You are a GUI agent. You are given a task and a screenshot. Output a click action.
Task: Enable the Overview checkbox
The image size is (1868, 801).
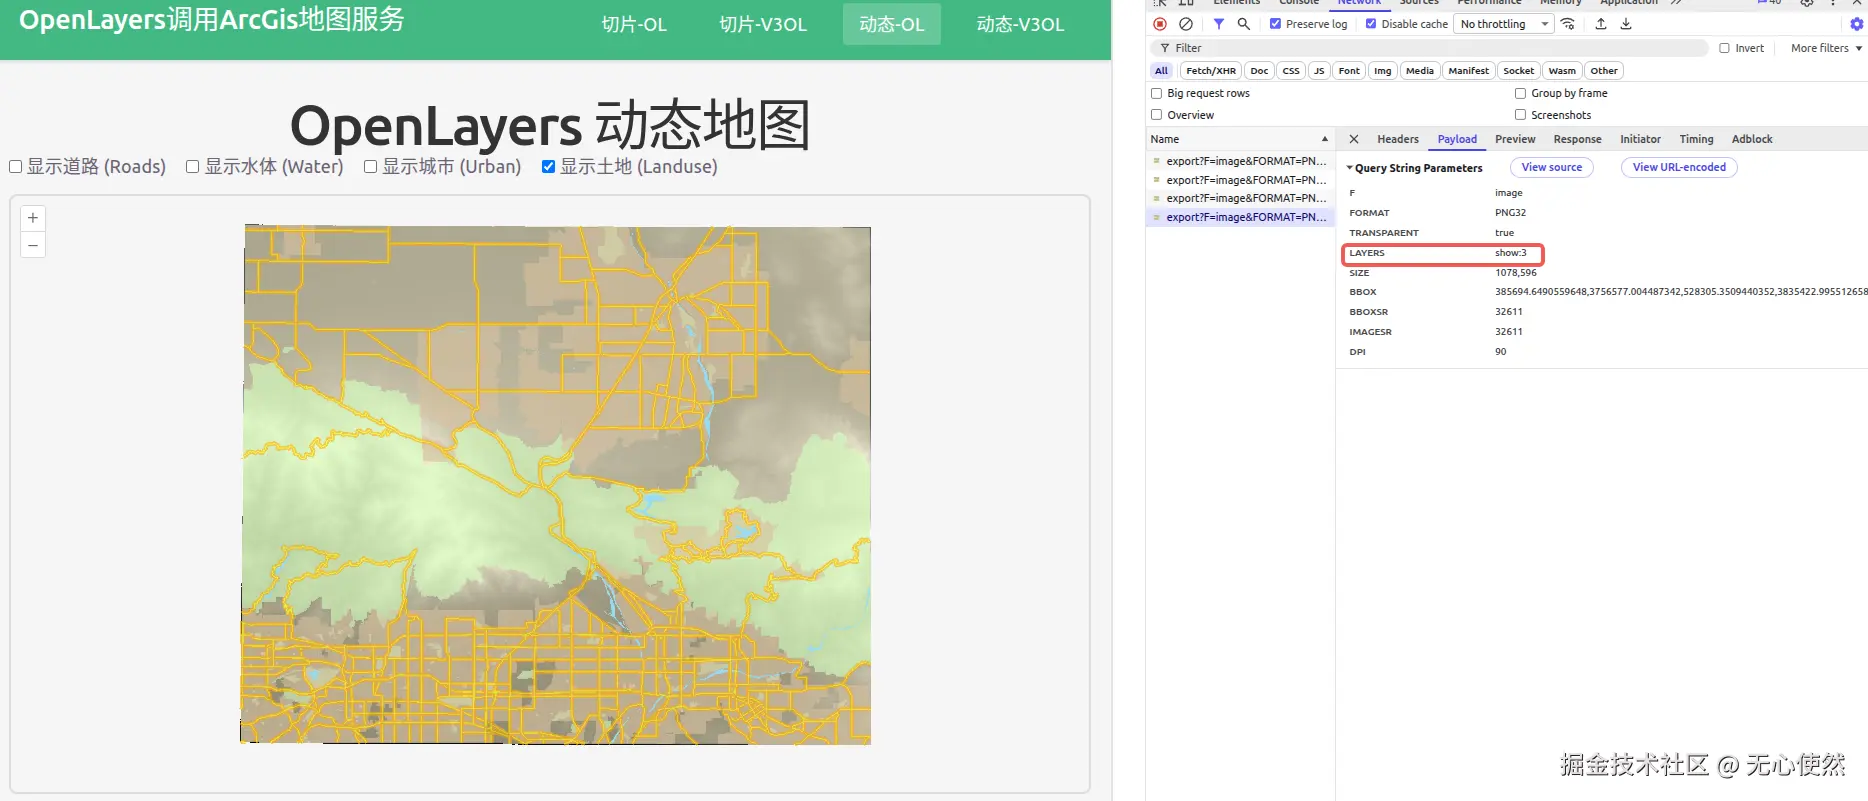click(x=1157, y=115)
